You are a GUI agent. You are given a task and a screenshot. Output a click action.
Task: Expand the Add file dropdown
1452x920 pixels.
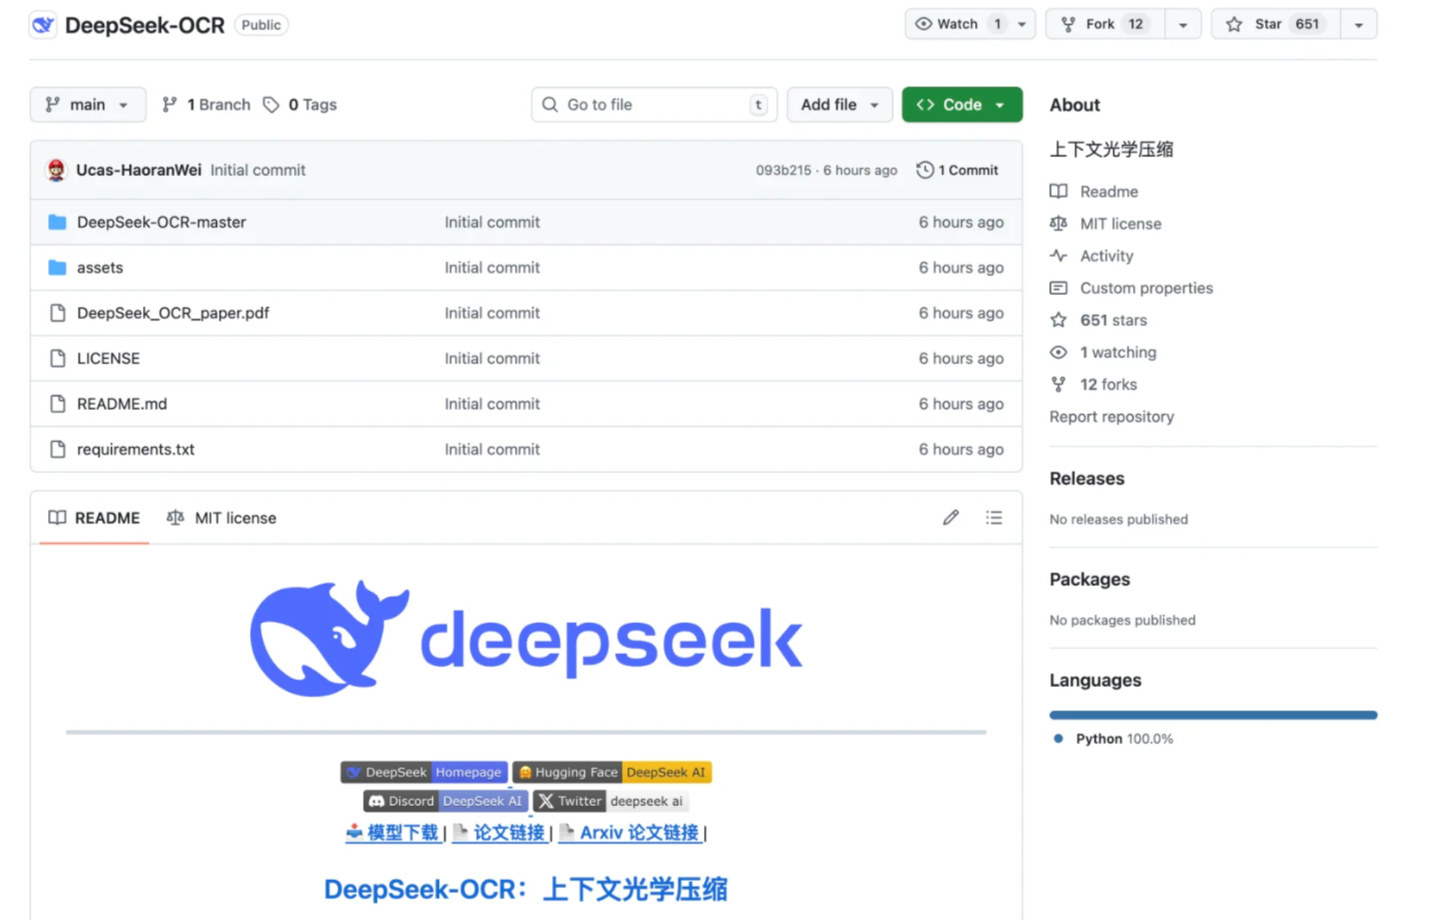839,105
